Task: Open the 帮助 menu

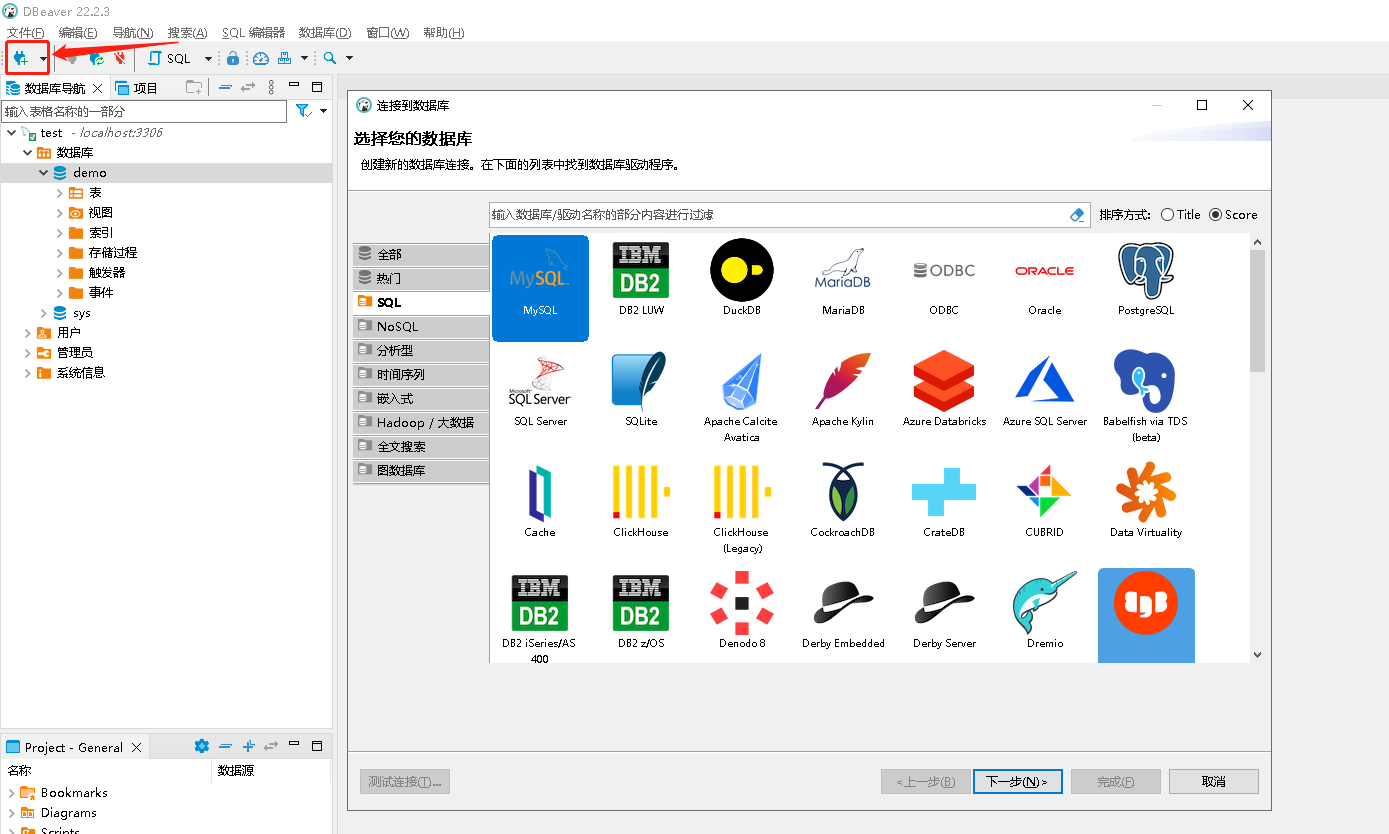Action: coord(444,33)
